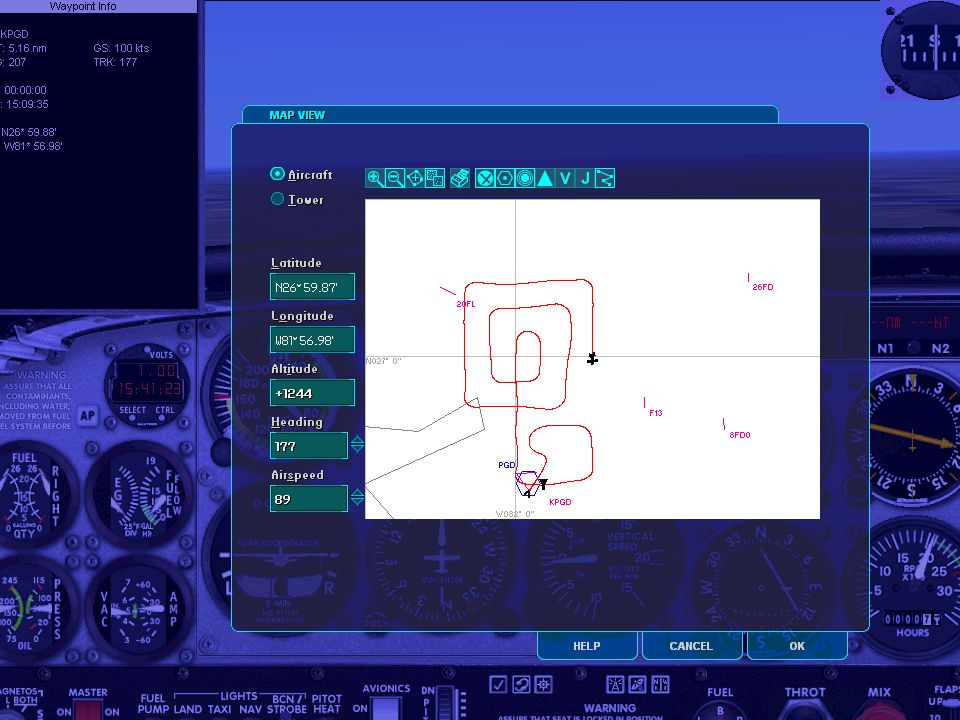Screen dimensions: 960x720
Task: Click the center-on-aircraft map icon
Action: point(415,178)
